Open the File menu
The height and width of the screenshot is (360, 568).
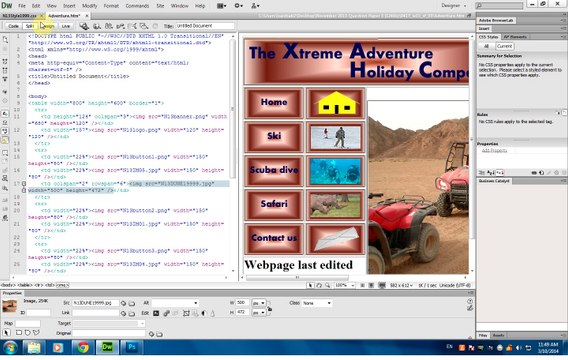[22, 6]
